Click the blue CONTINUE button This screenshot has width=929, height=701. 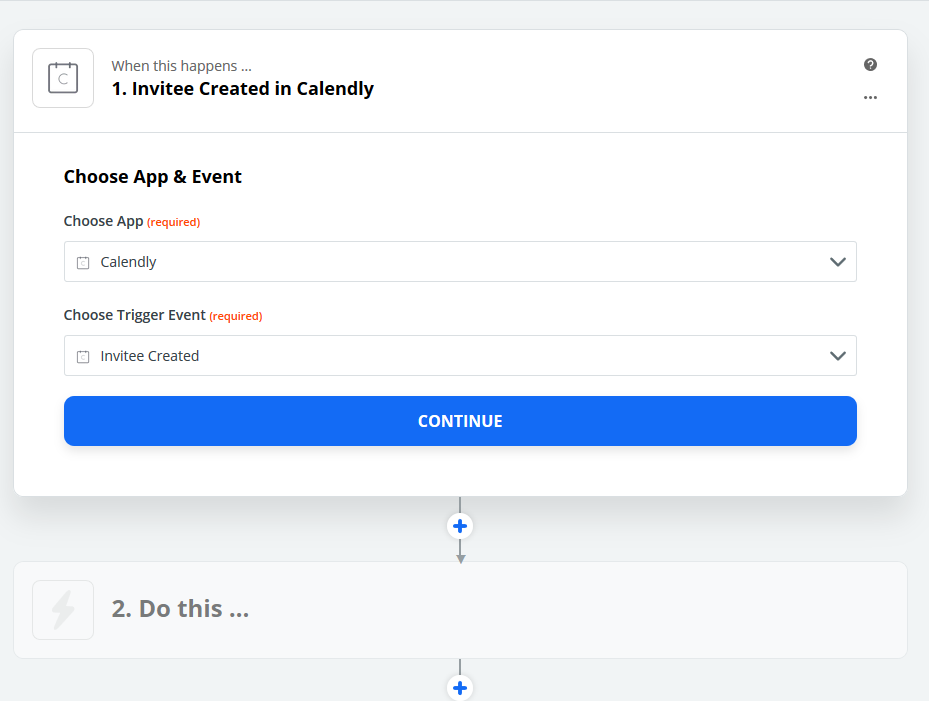(460, 421)
